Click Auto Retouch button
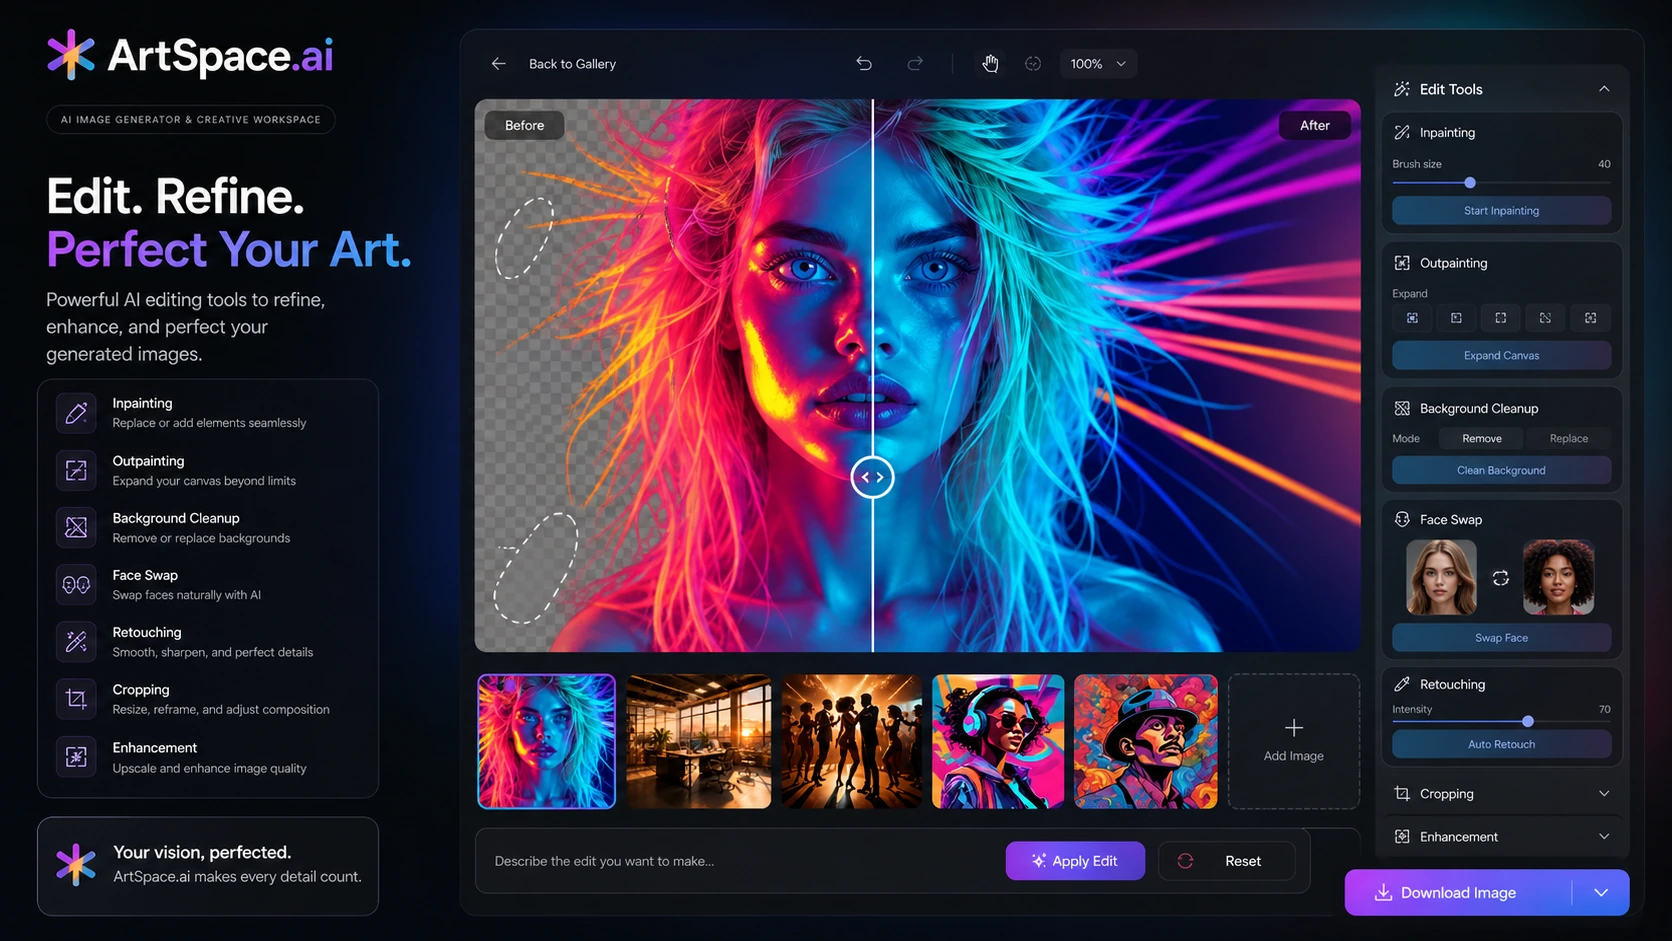This screenshot has width=1672, height=941. pyautogui.click(x=1501, y=744)
